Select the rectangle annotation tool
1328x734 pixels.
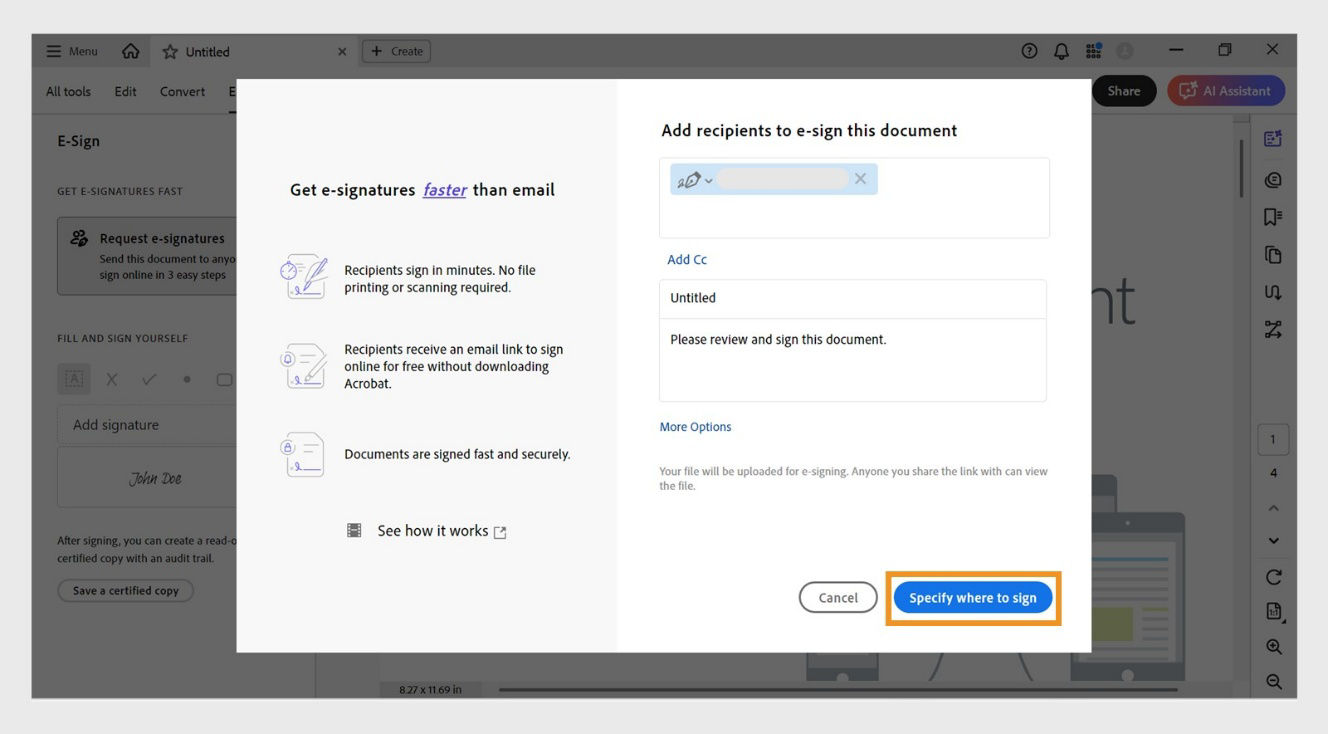[224, 379]
